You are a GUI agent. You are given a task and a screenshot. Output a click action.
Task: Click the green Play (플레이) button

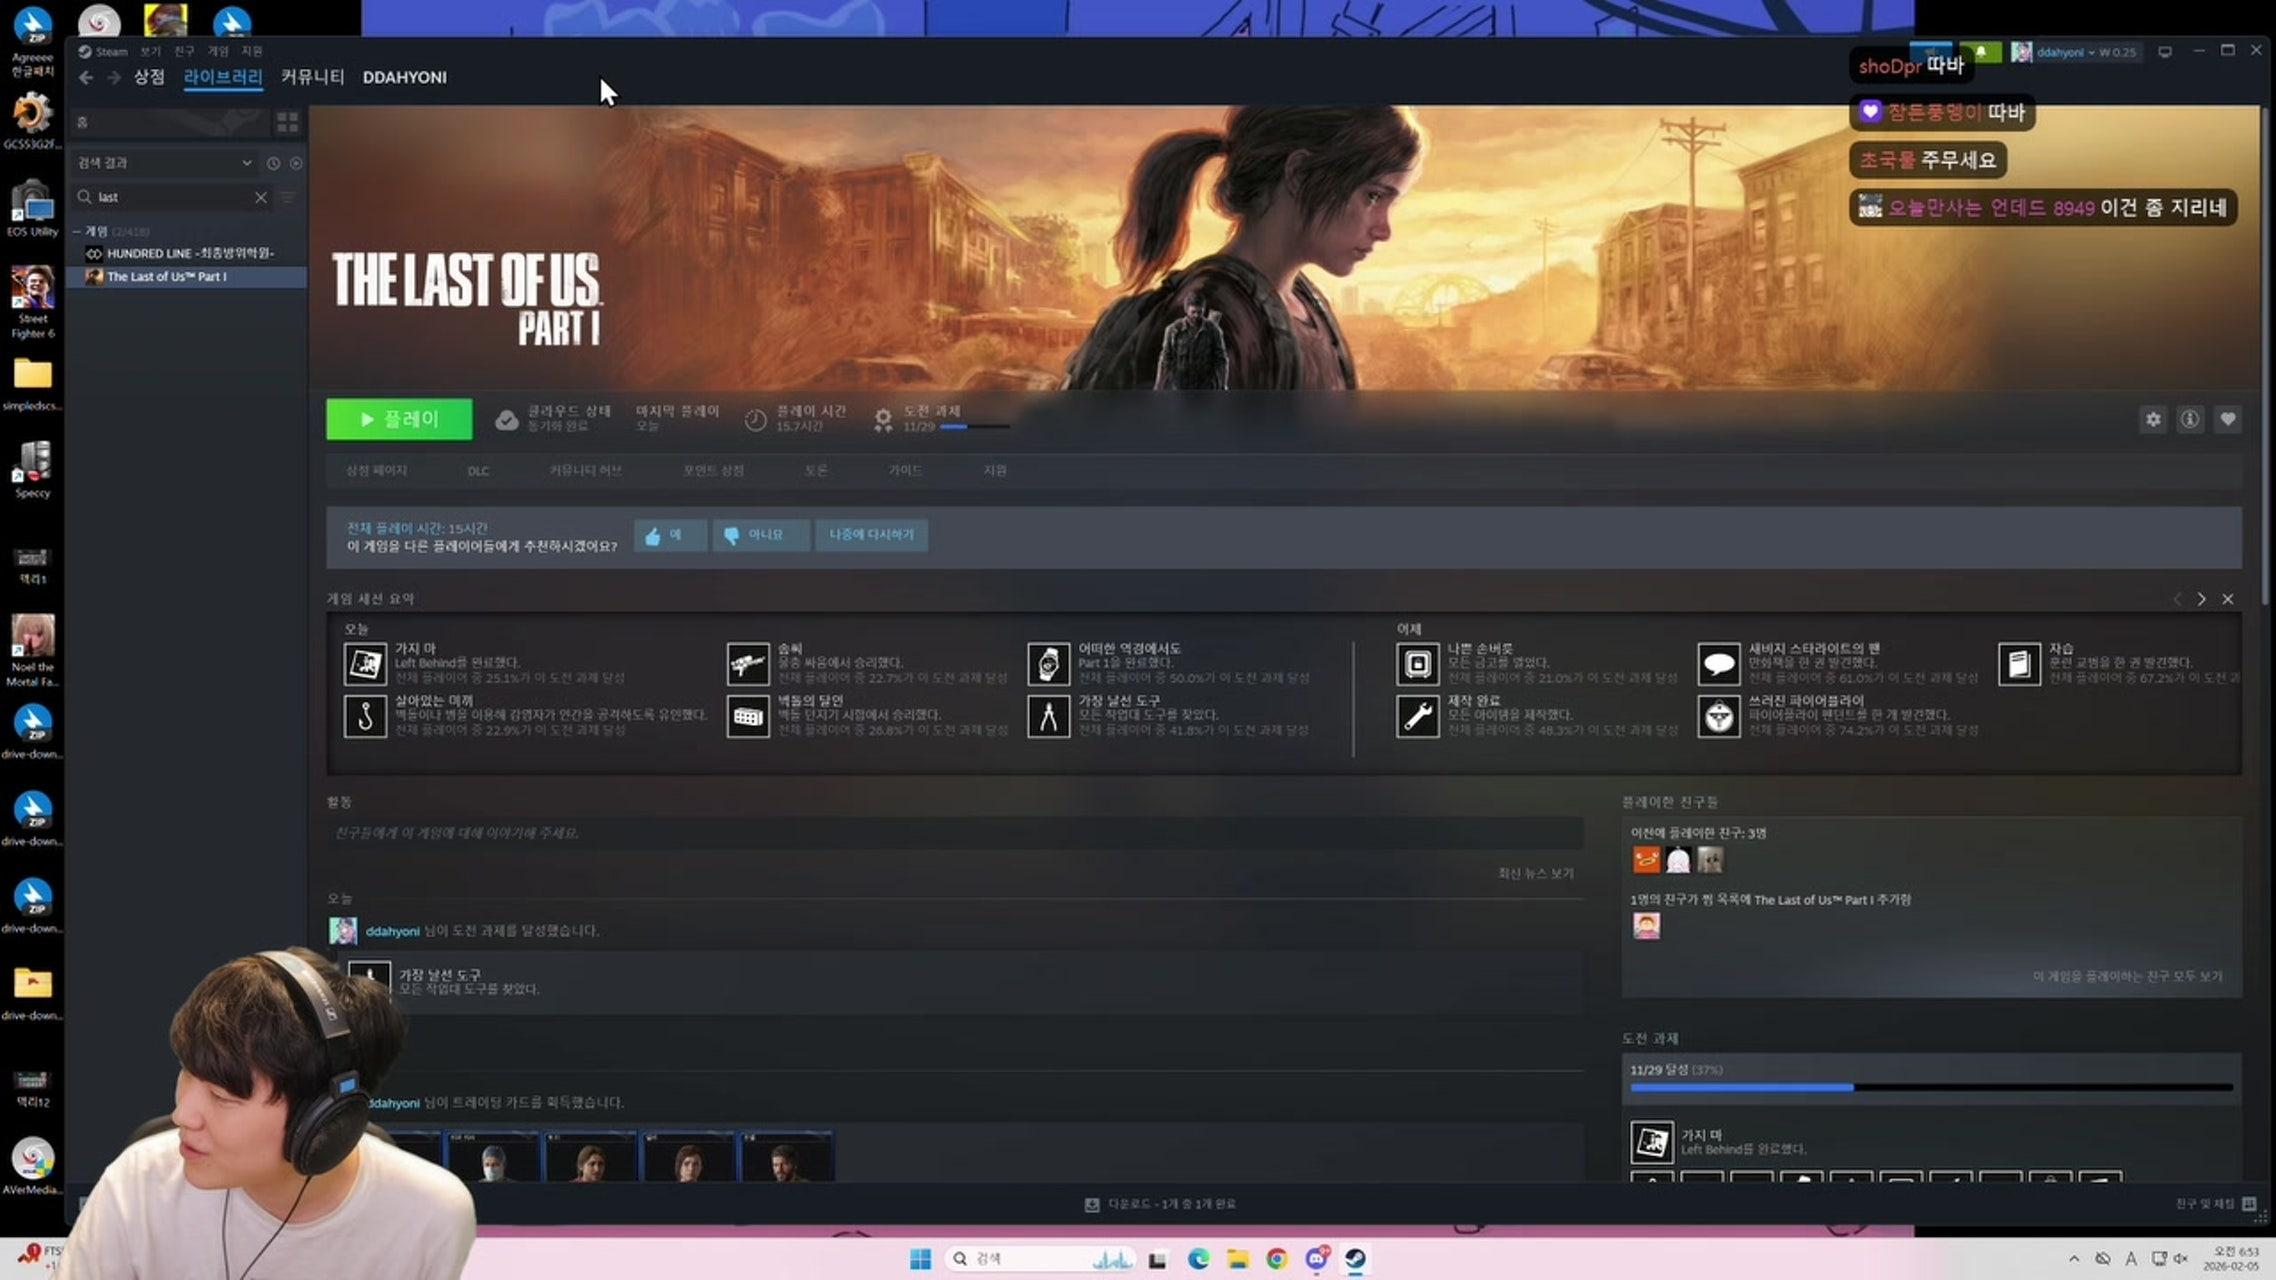(x=399, y=419)
